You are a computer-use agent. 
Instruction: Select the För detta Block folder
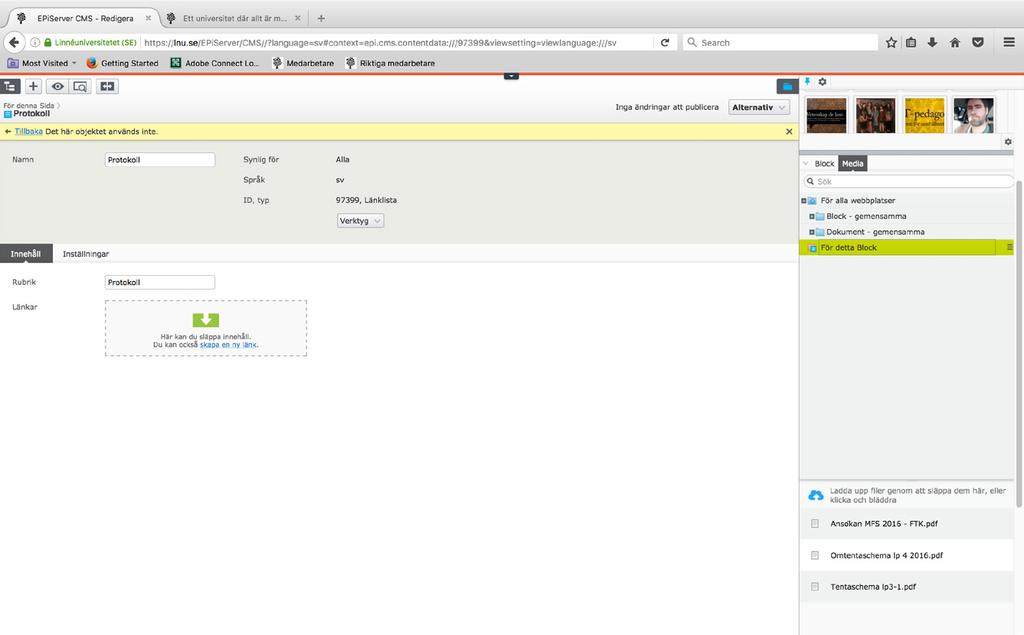coord(906,247)
